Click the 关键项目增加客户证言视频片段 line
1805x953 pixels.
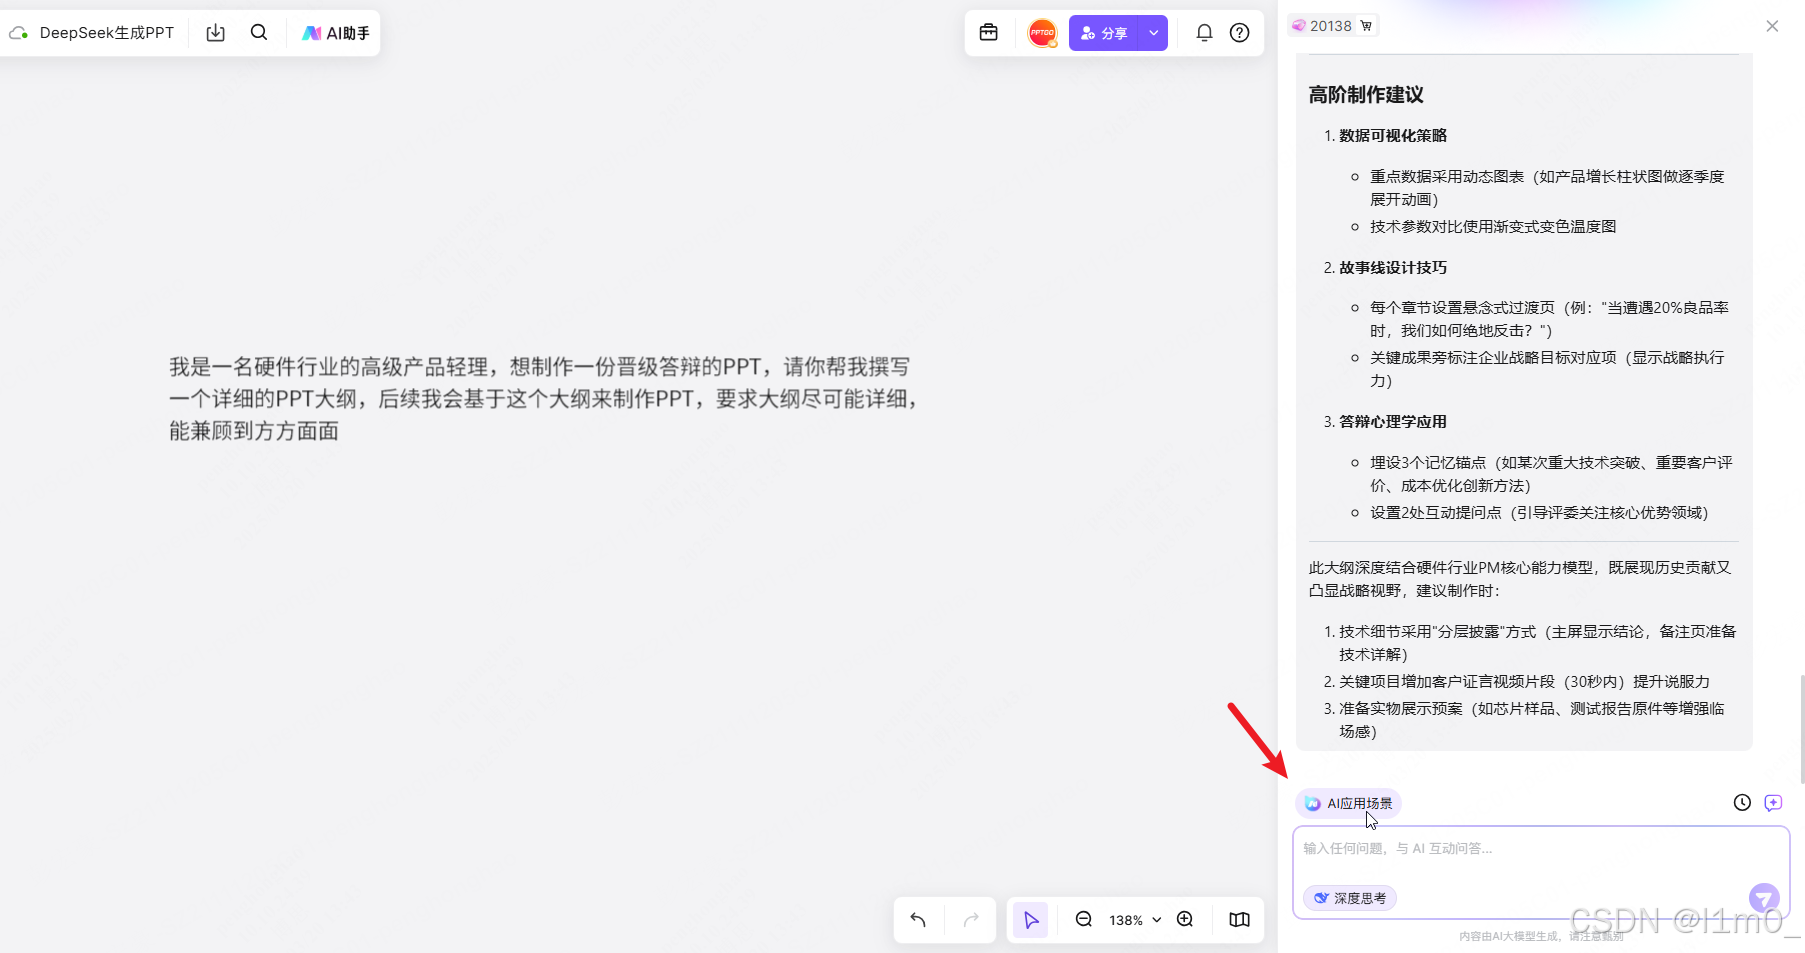coord(1524,682)
